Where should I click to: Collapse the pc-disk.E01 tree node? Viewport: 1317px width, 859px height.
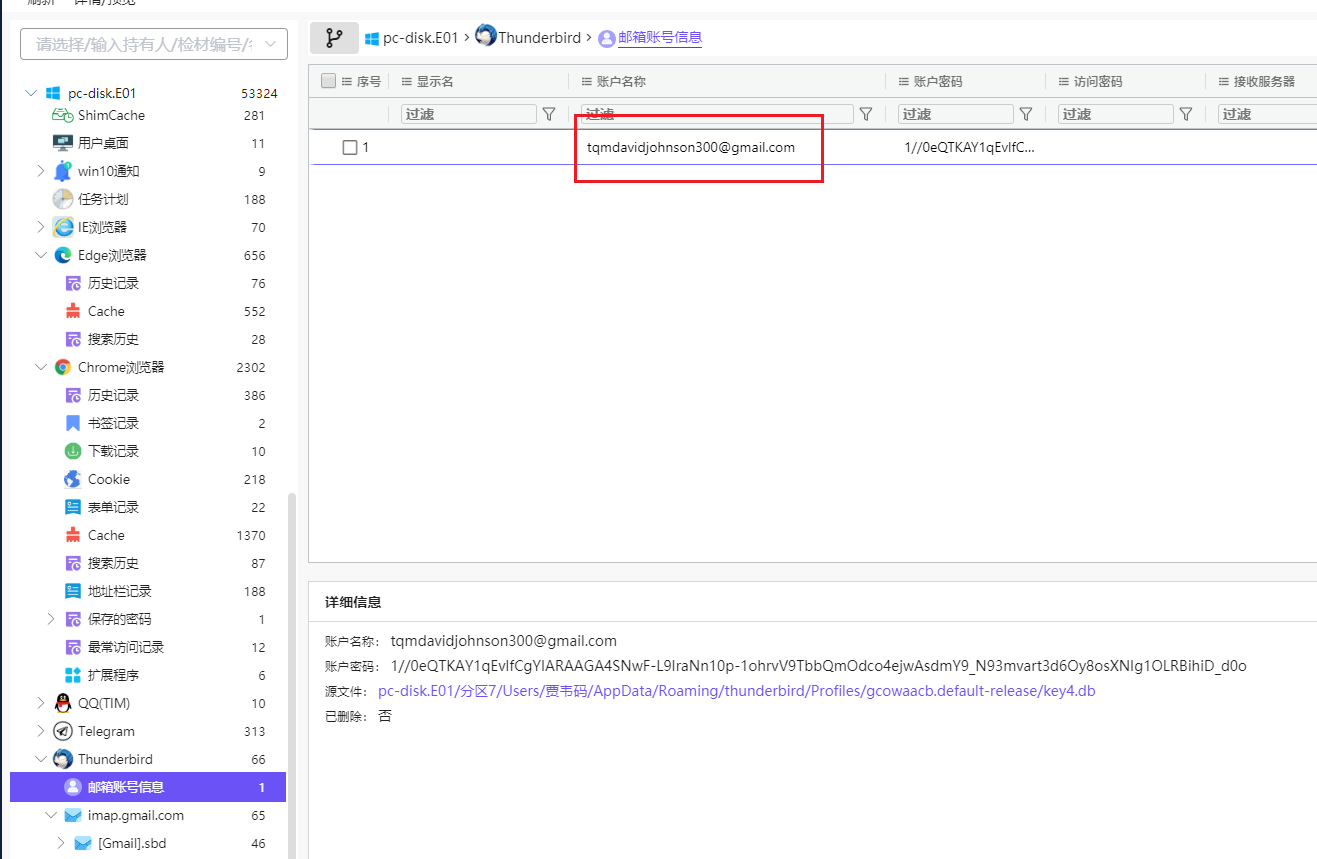coord(30,93)
